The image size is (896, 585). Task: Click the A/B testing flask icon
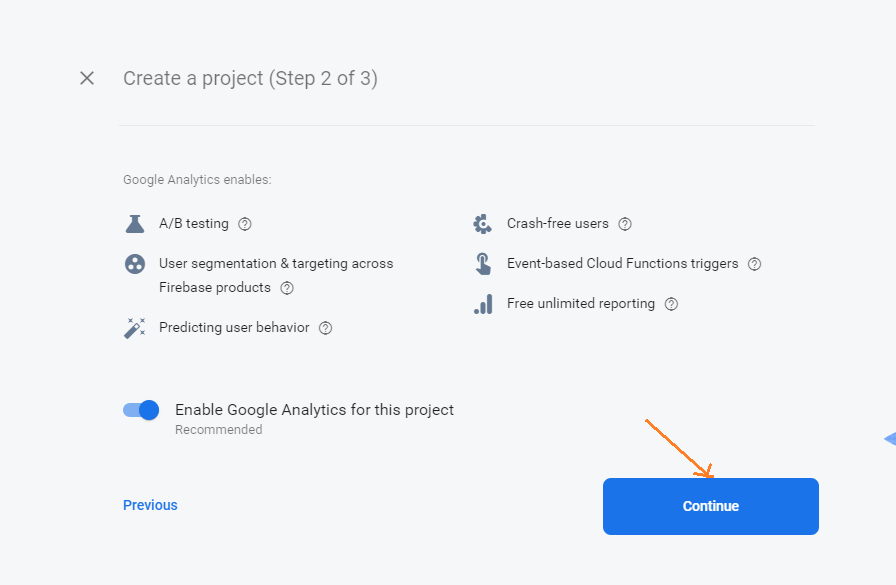[135, 224]
